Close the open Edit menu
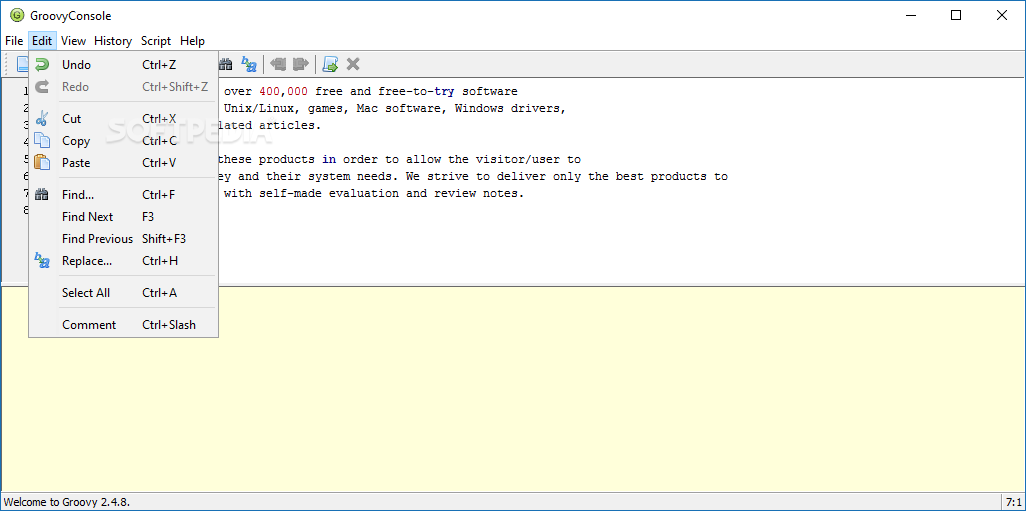 point(42,41)
